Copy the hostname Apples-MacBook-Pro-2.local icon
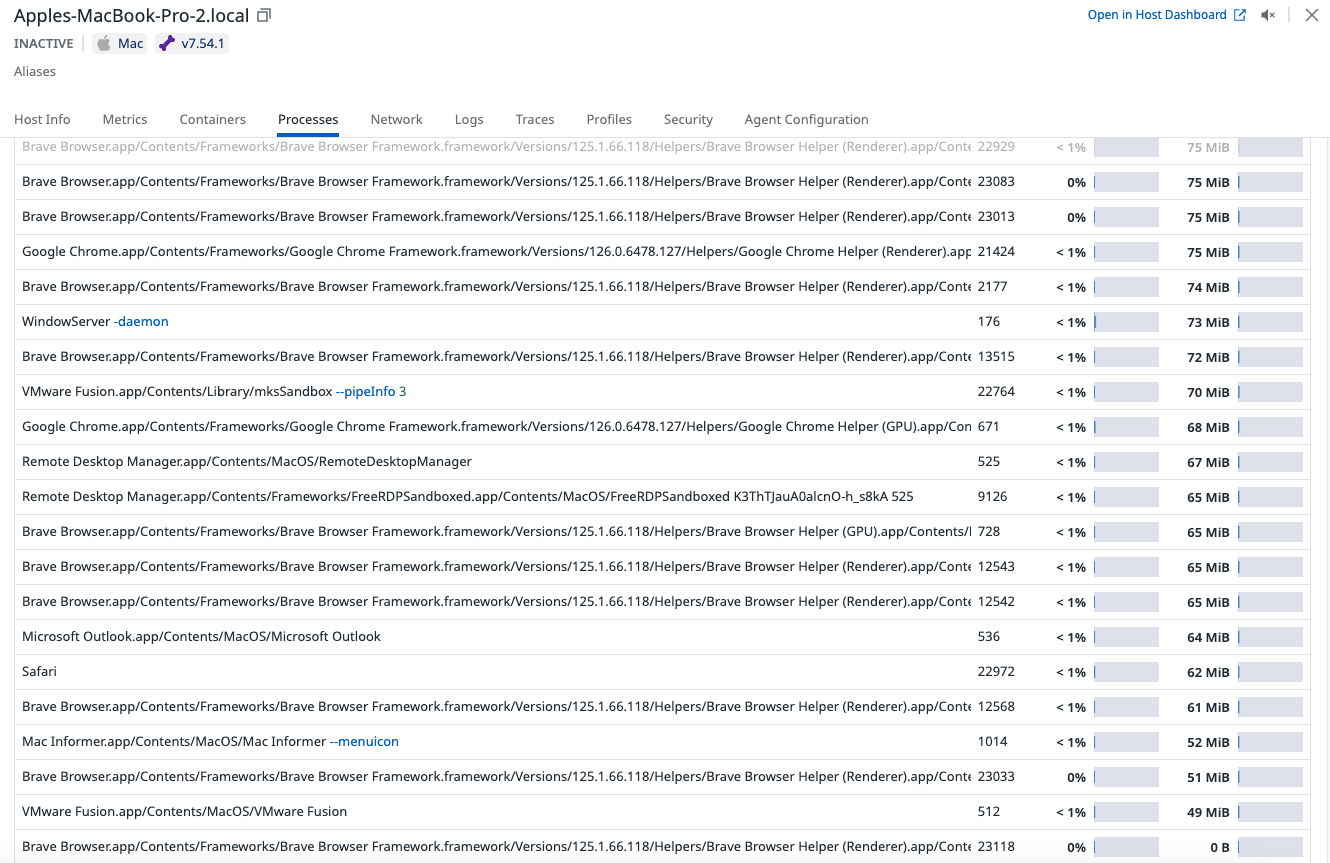1330x863 pixels. (x=264, y=16)
